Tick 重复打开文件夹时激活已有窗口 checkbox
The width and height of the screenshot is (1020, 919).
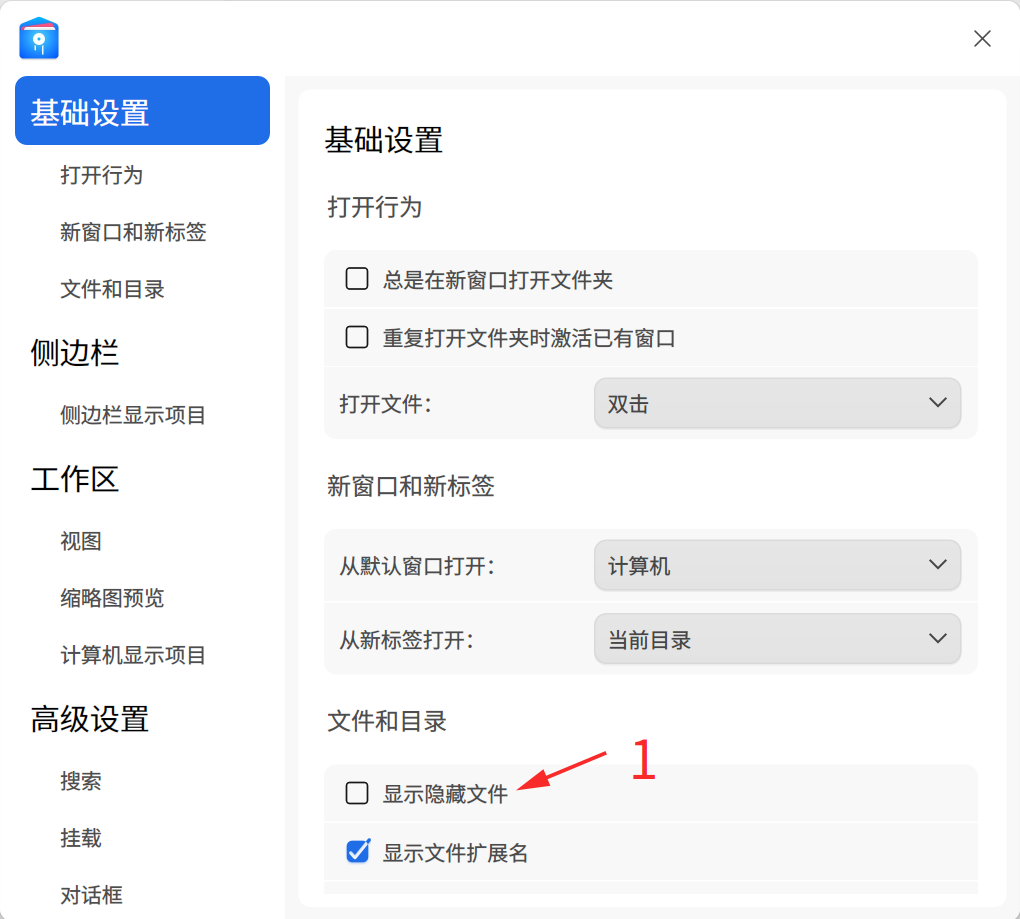coord(356,338)
